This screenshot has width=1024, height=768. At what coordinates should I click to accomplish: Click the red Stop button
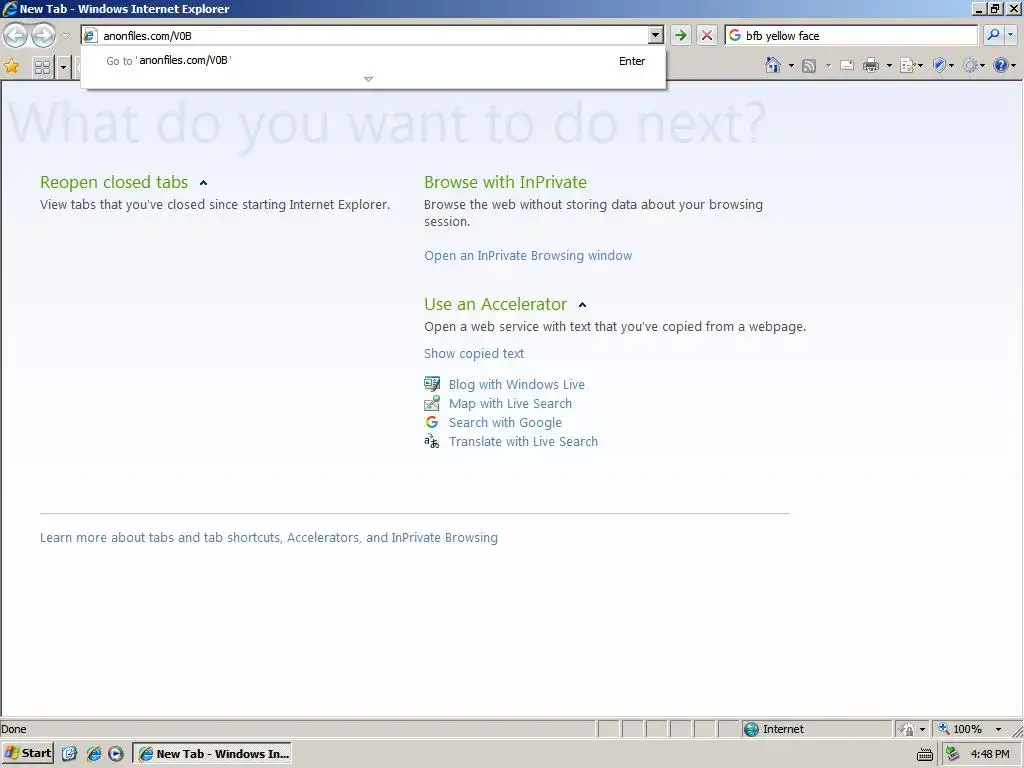(707, 35)
